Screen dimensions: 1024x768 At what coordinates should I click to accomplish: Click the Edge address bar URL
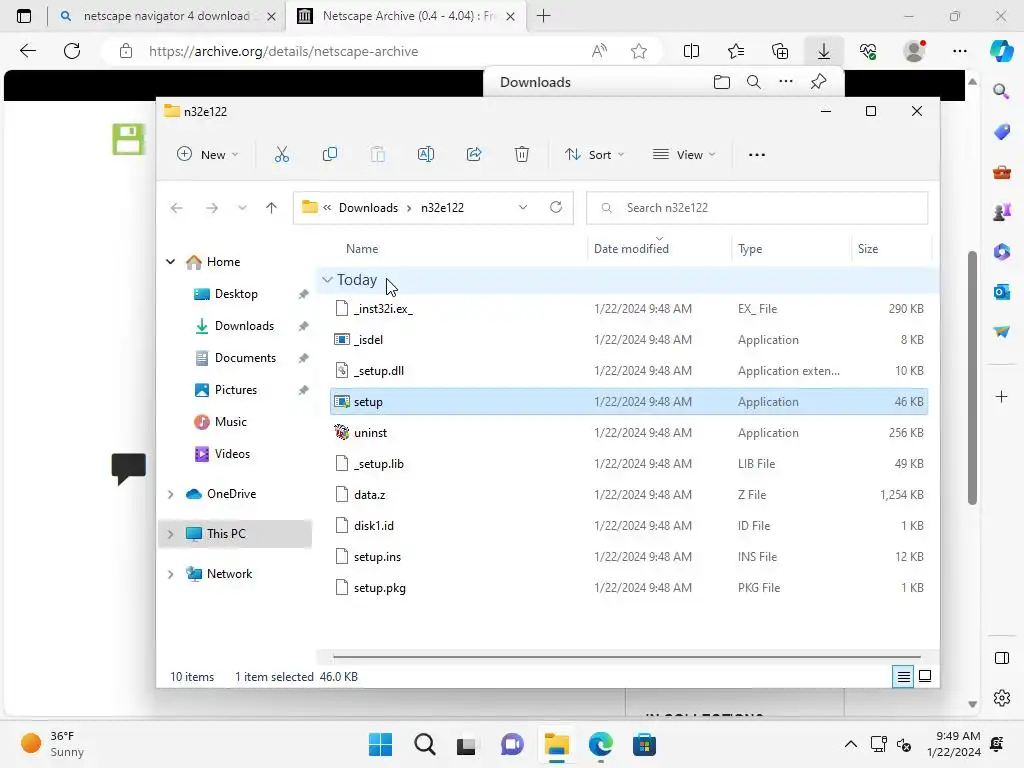[x=283, y=52]
